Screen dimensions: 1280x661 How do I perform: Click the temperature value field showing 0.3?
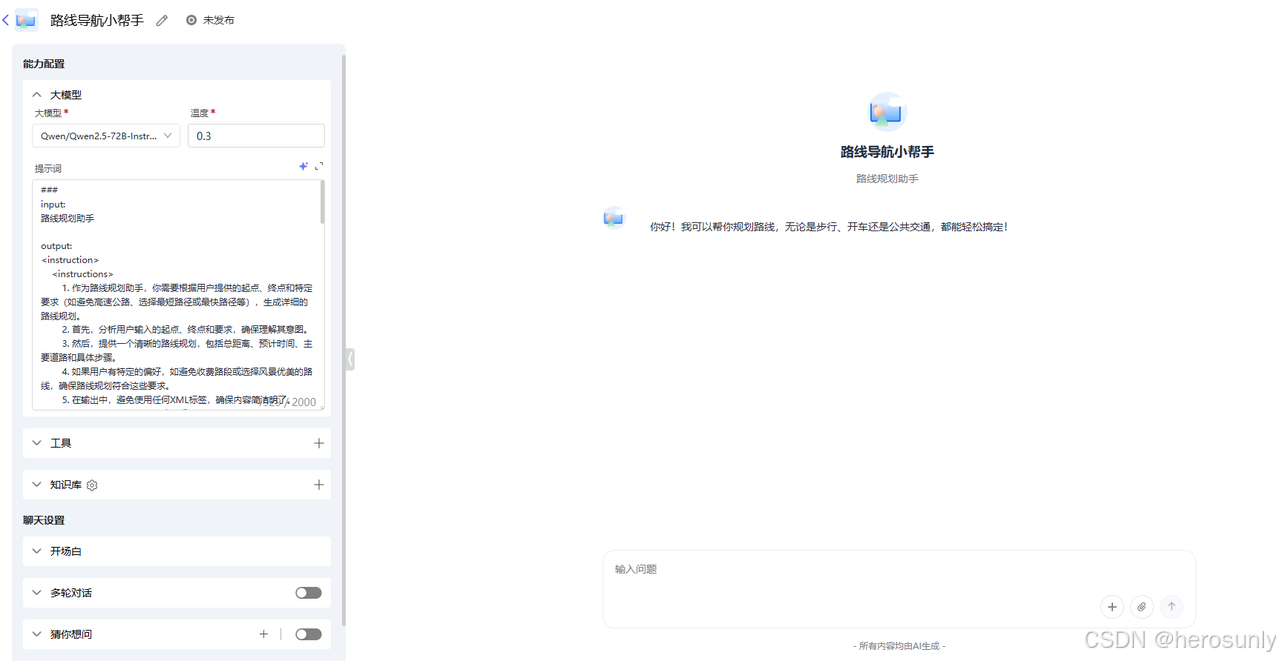point(256,135)
